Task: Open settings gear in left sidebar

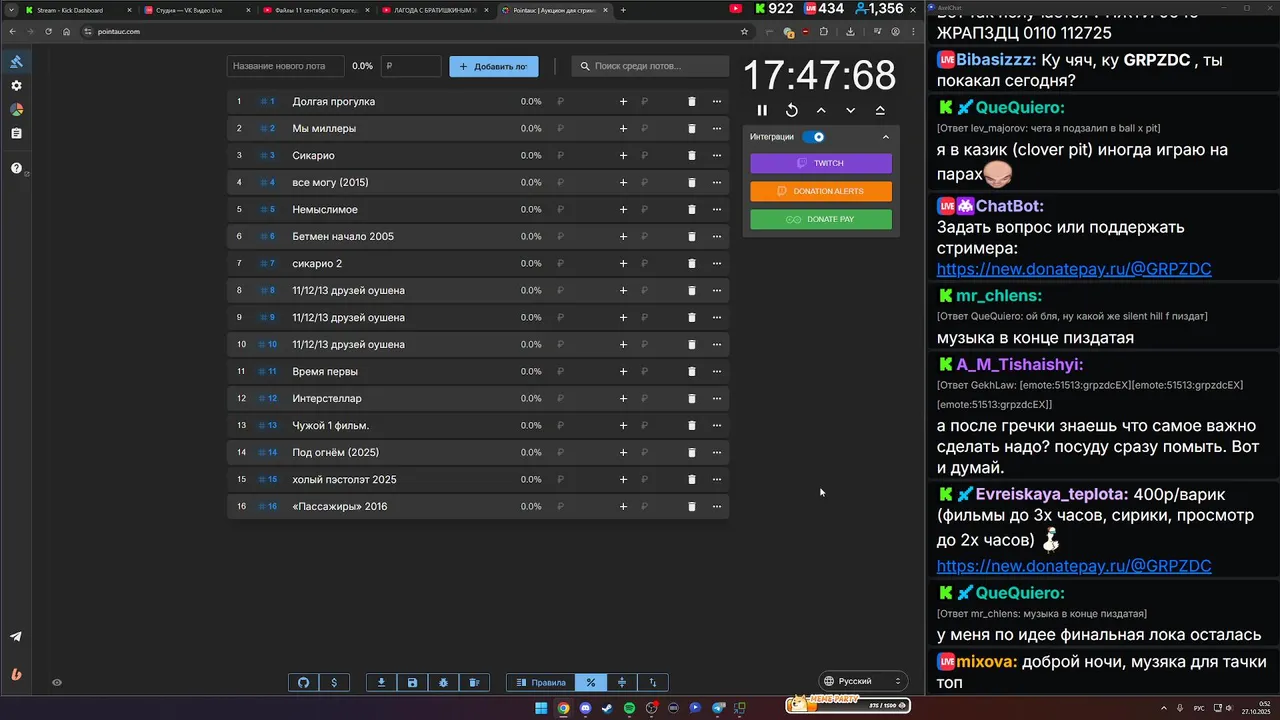Action: pos(16,86)
